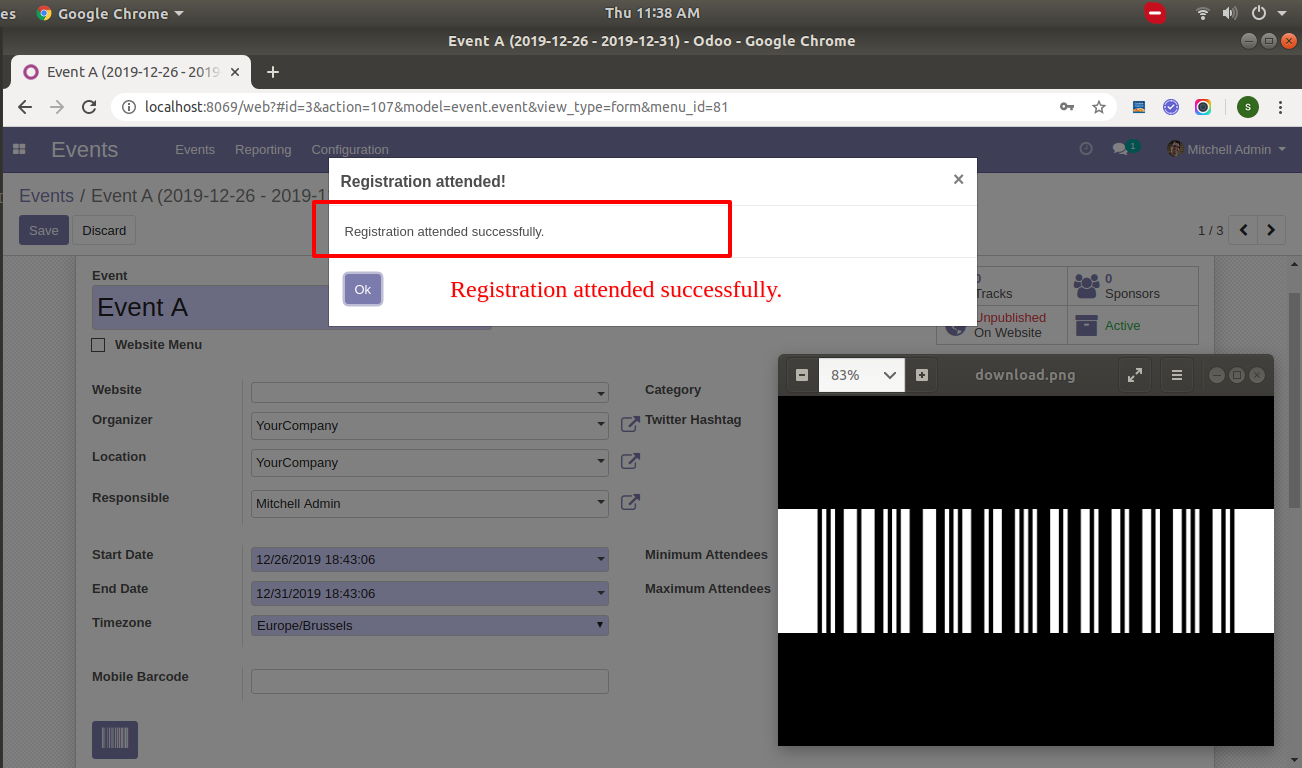This screenshot has width=1302, height=768.
Task: Open the Configuration menu
Action: 350,149
